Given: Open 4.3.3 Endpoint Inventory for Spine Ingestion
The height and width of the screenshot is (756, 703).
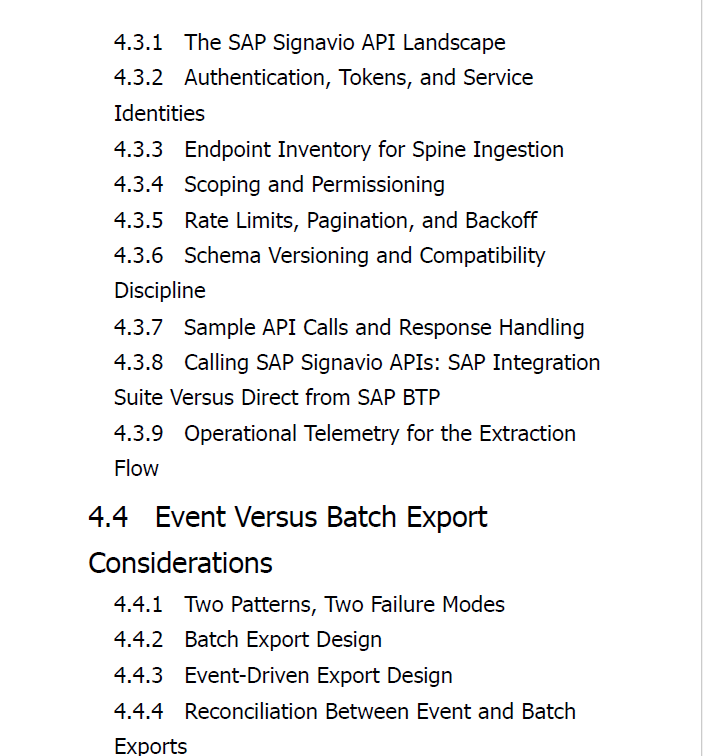Looking at the screenshot, I should tap(338, 149).
